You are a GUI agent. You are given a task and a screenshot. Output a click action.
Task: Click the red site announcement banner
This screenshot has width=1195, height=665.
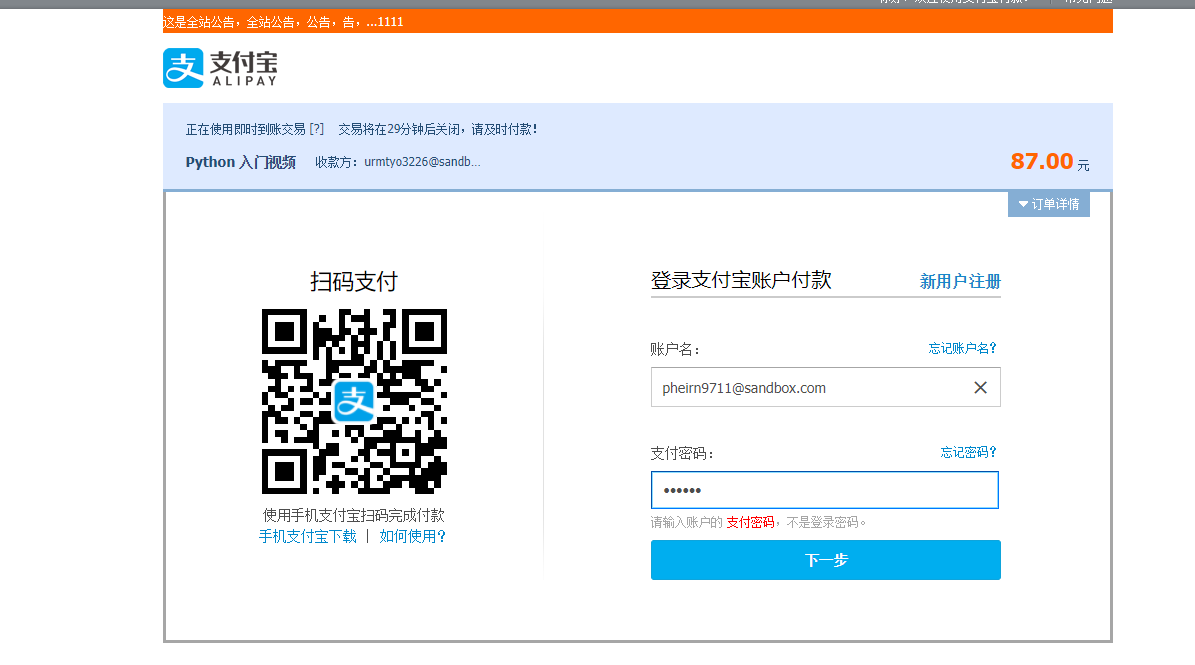(283, 21)
